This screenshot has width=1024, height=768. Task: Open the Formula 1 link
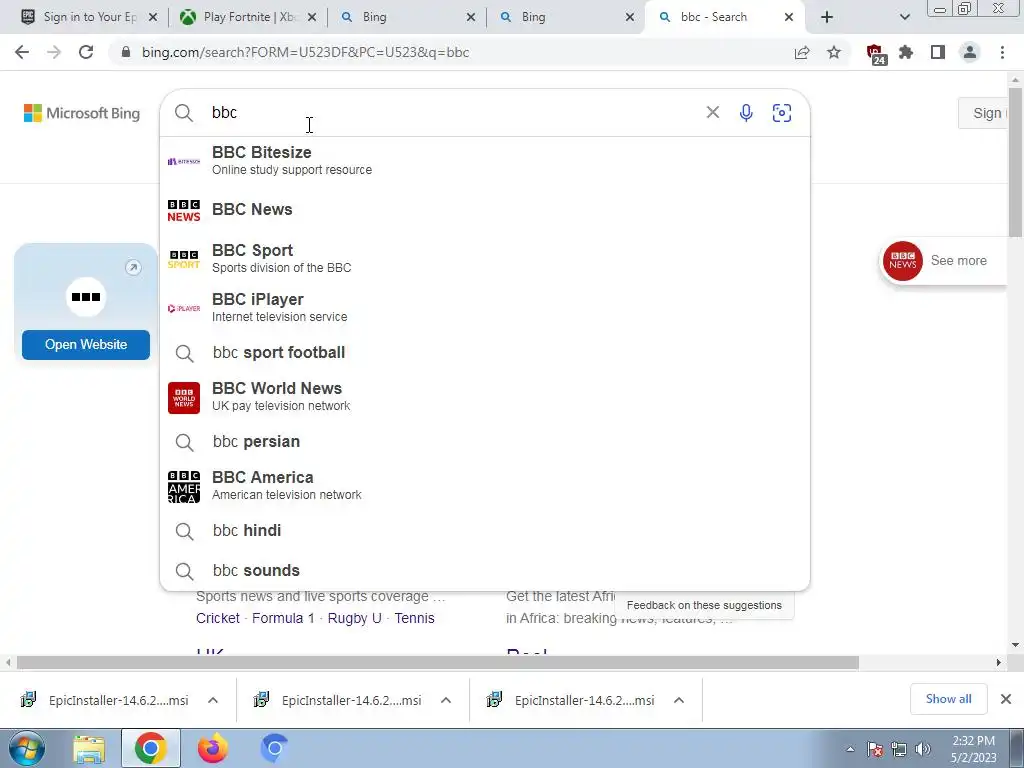click(283, 618)
